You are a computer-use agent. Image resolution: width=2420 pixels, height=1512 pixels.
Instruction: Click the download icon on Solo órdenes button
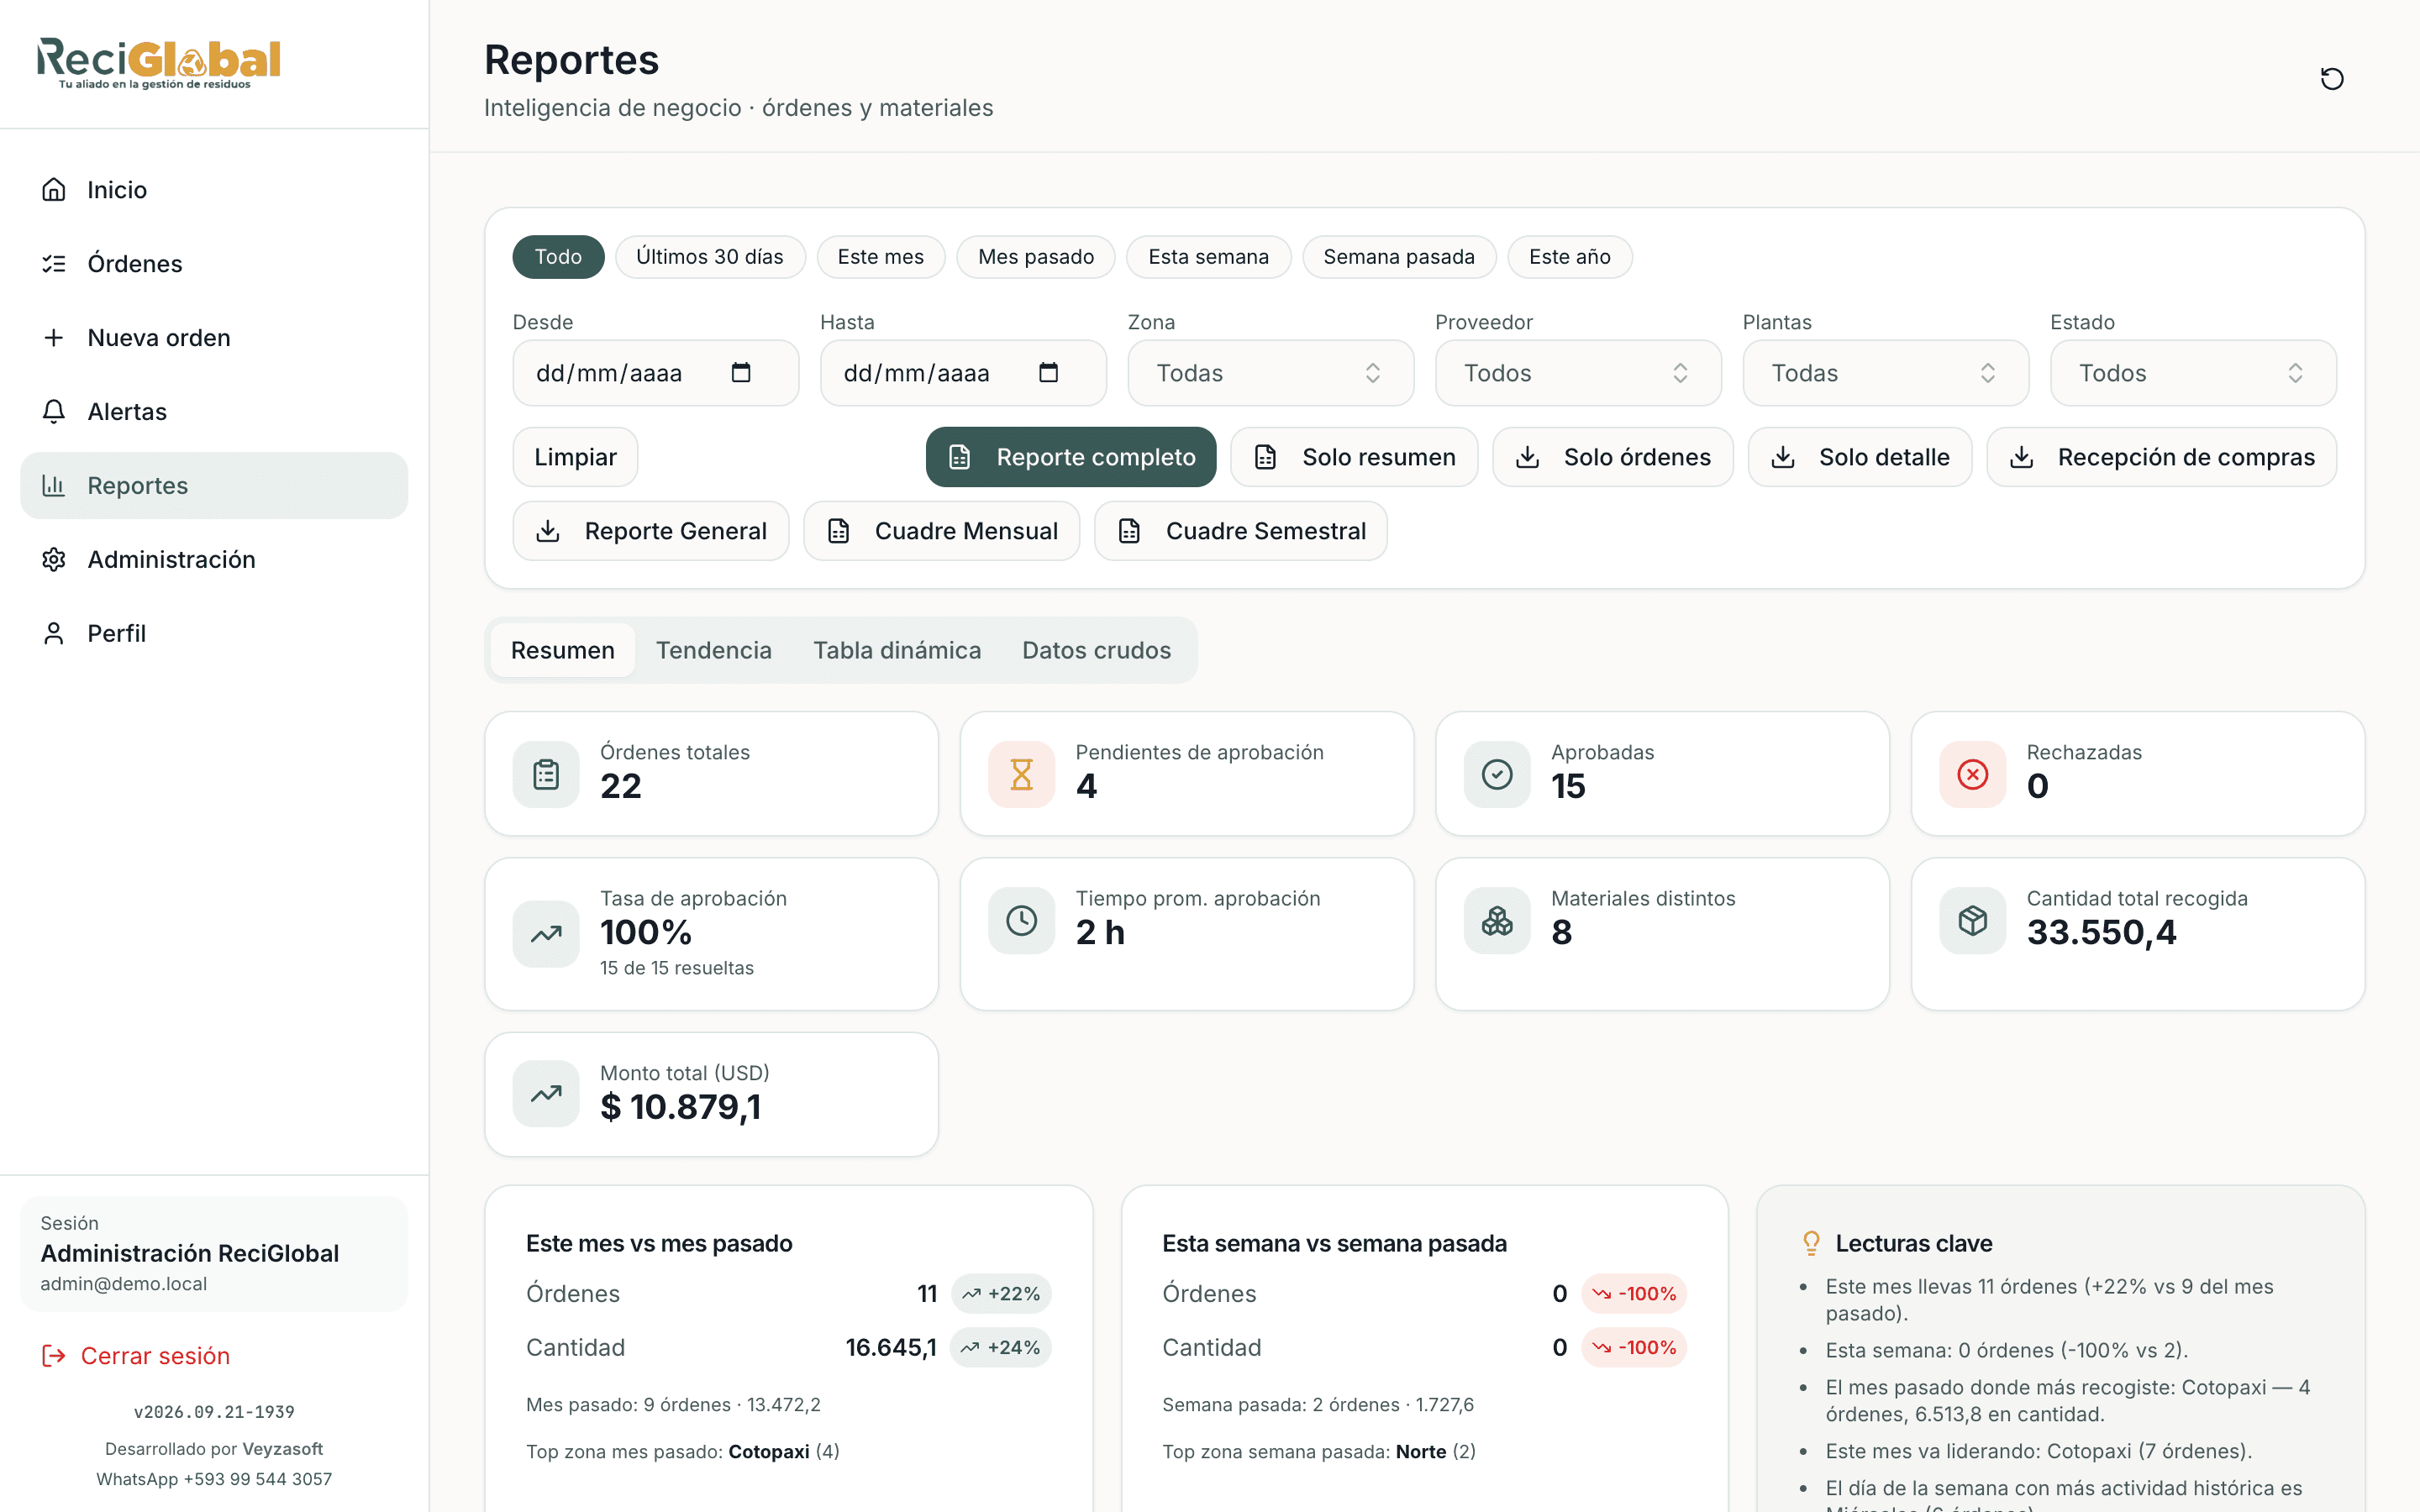[x=1527, y=457]
